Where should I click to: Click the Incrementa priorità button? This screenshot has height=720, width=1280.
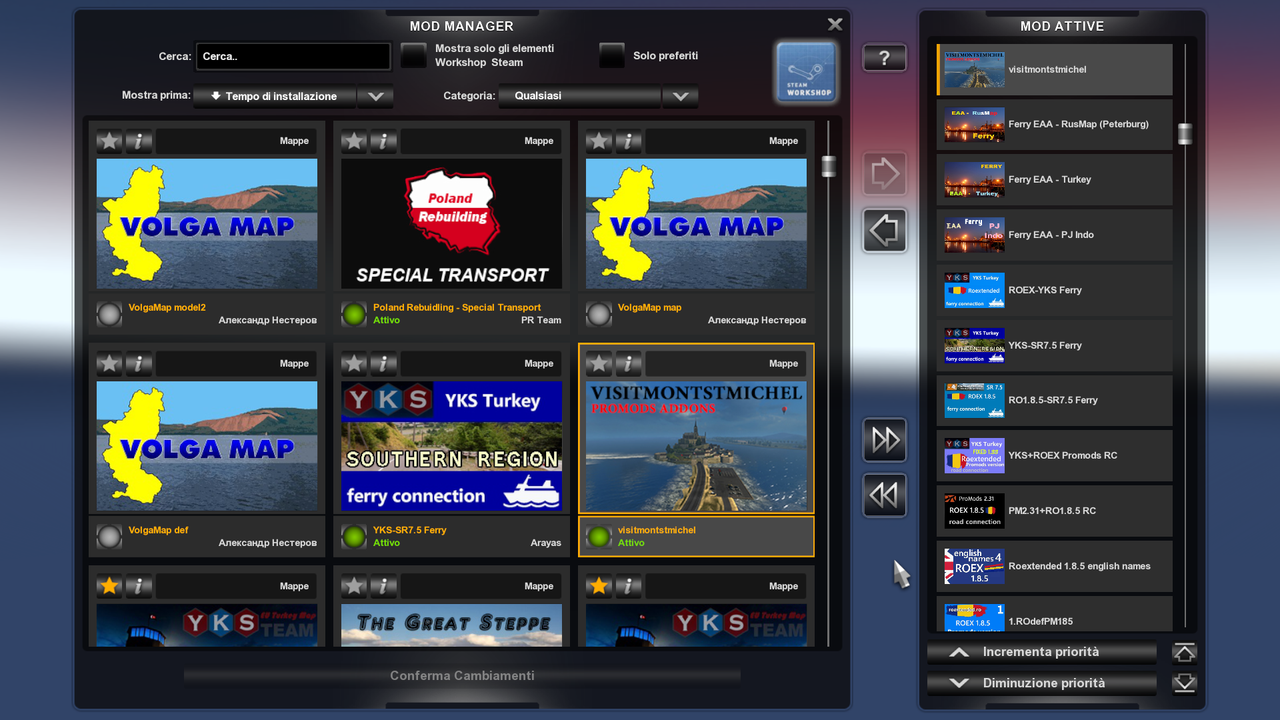click(1041, 651)
